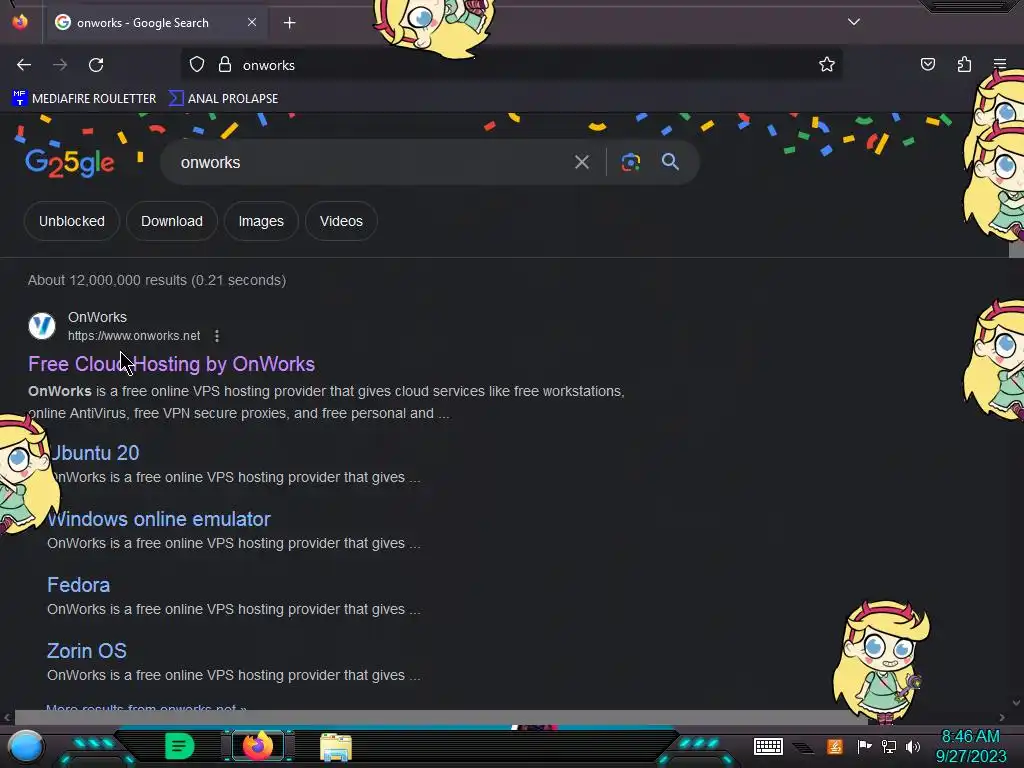
Task: Switch to Firefox in the taskbar
Action: pyautogui.click(x=258, y=746)
